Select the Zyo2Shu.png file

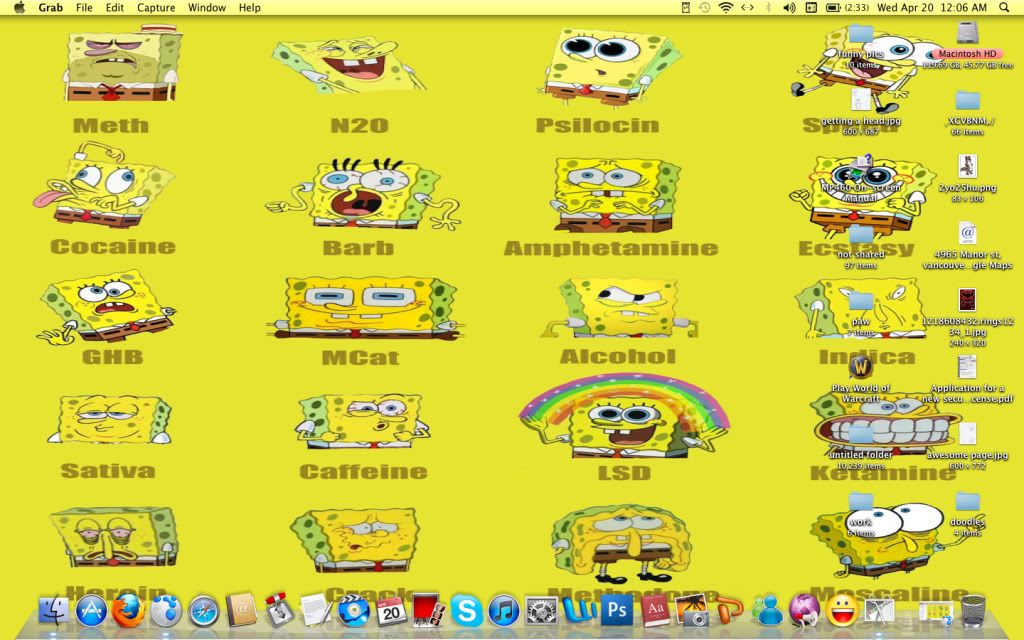pyautogui.click(x=967, y=167)
